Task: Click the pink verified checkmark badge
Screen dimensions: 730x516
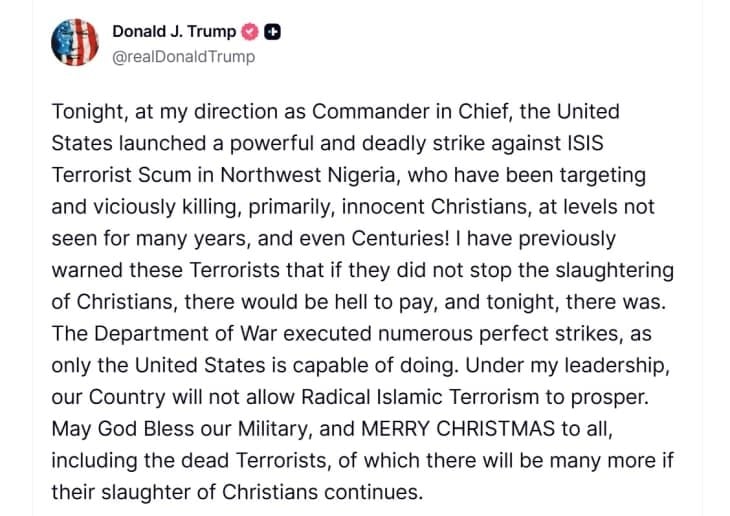Action: pyautogui.click(x=251, y=32)
